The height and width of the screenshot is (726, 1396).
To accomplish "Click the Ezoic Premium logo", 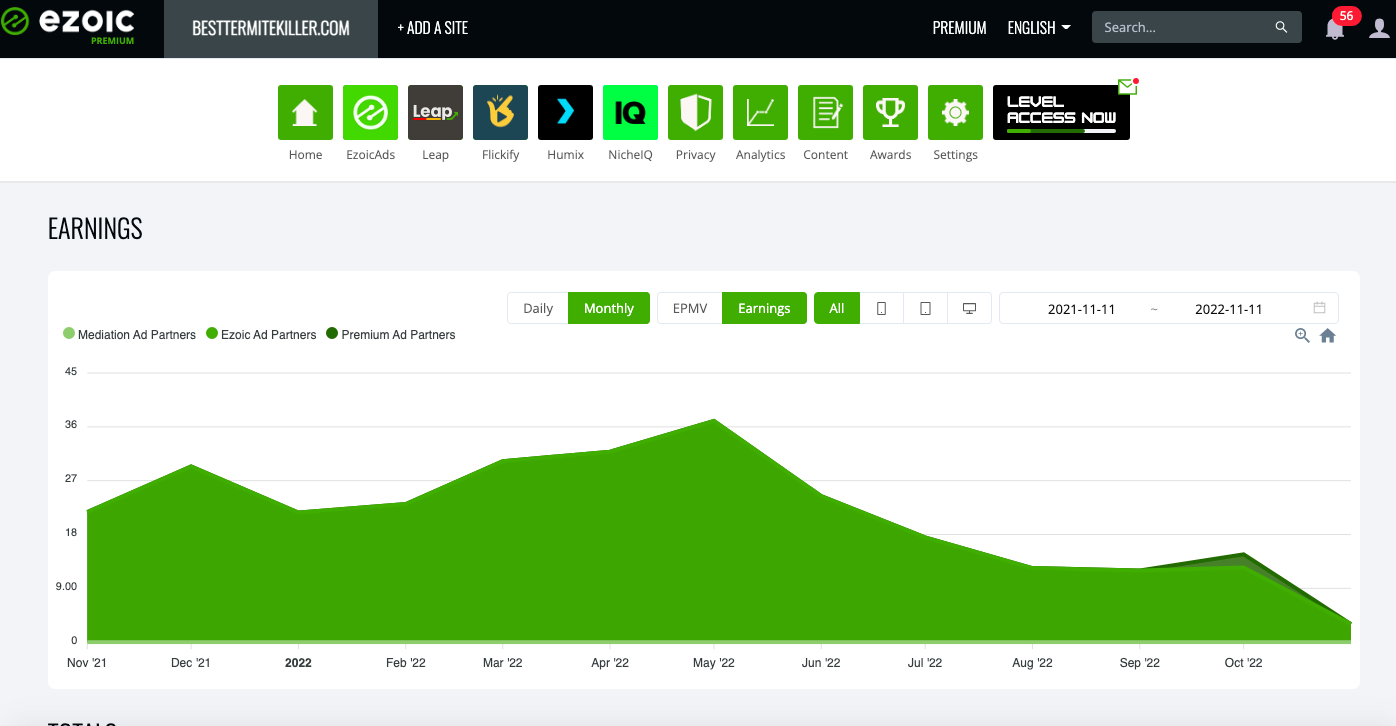I will (x=68, y=27).
